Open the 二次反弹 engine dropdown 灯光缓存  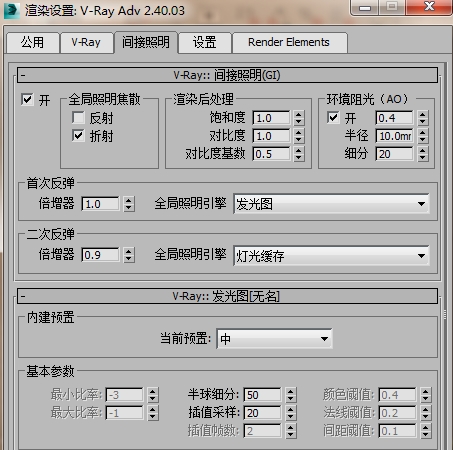(x=331, y=256)
